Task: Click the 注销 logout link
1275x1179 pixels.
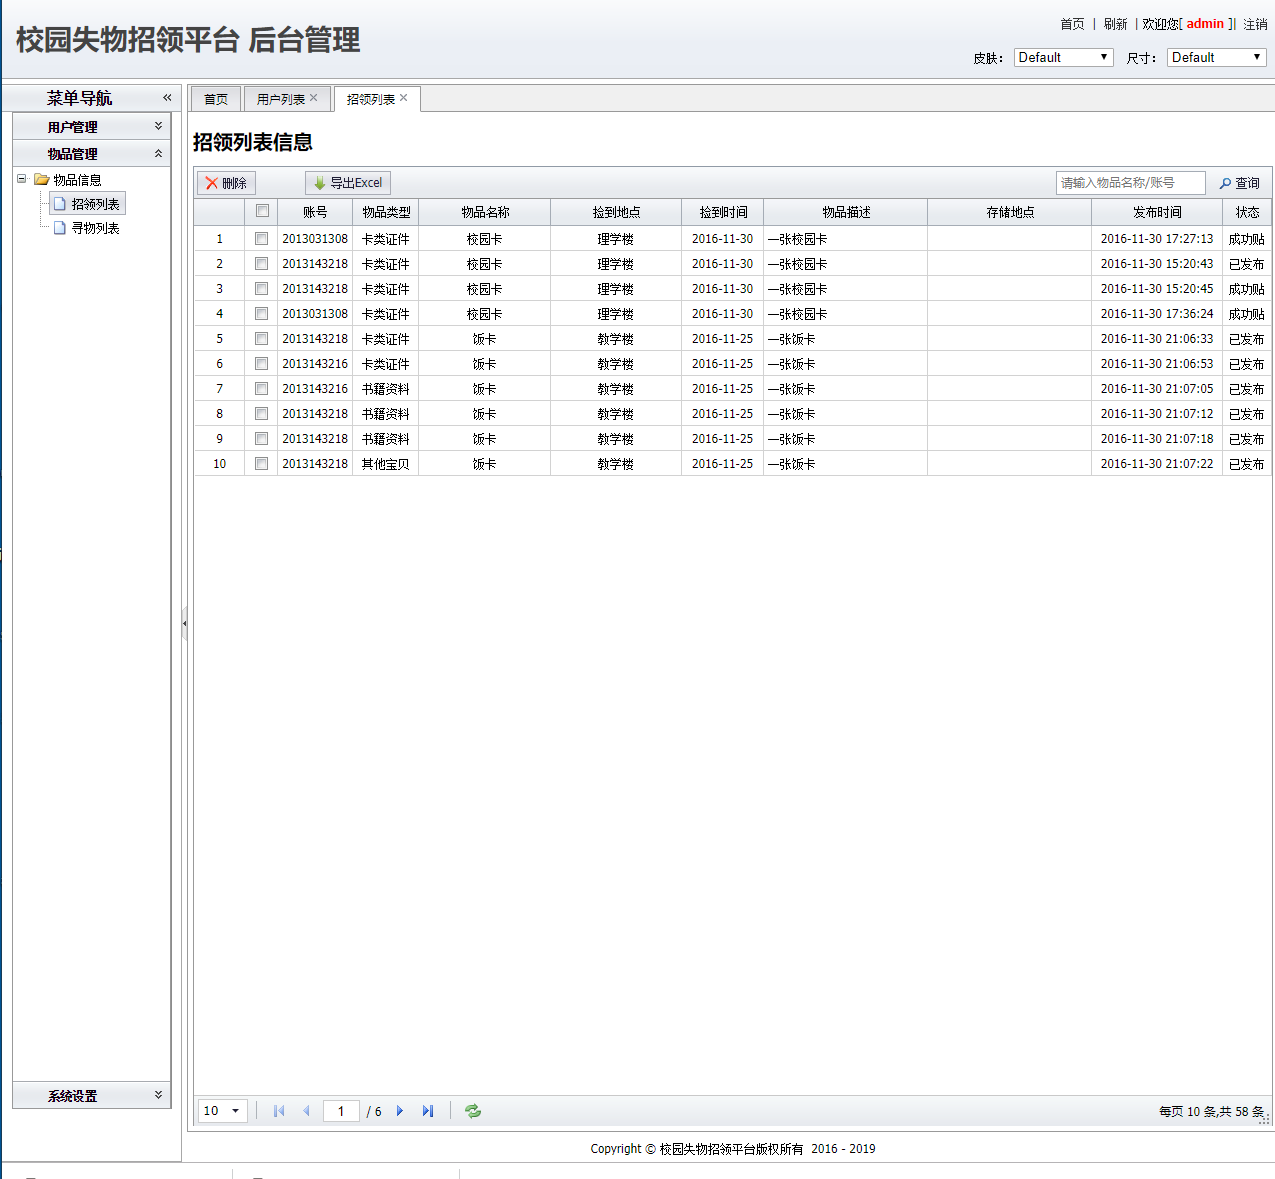Action: click(x=1255, y=24)
